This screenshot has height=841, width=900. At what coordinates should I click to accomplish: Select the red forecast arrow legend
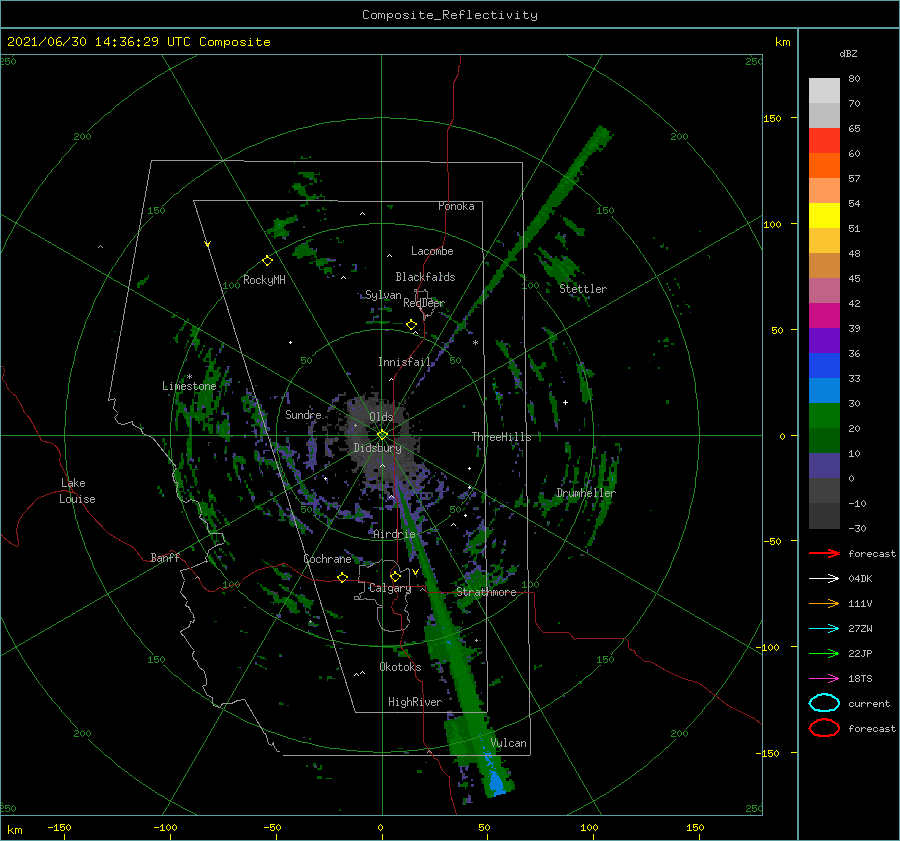pos(824,553)
